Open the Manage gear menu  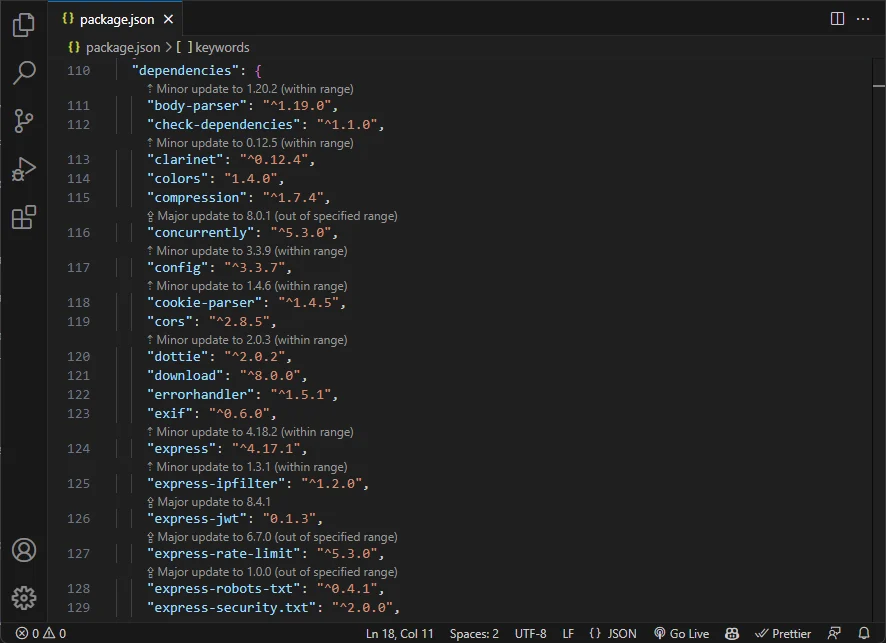point(24,598)
